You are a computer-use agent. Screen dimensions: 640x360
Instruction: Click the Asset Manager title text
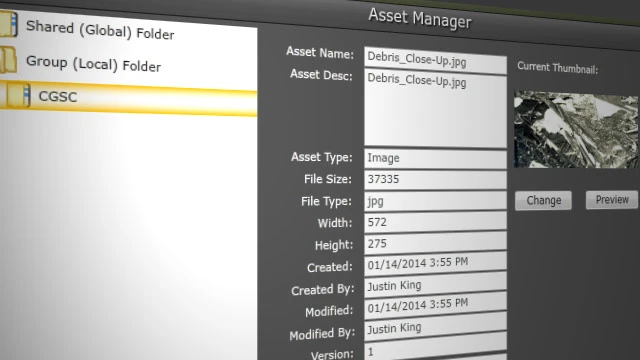[x=420, y=18]
